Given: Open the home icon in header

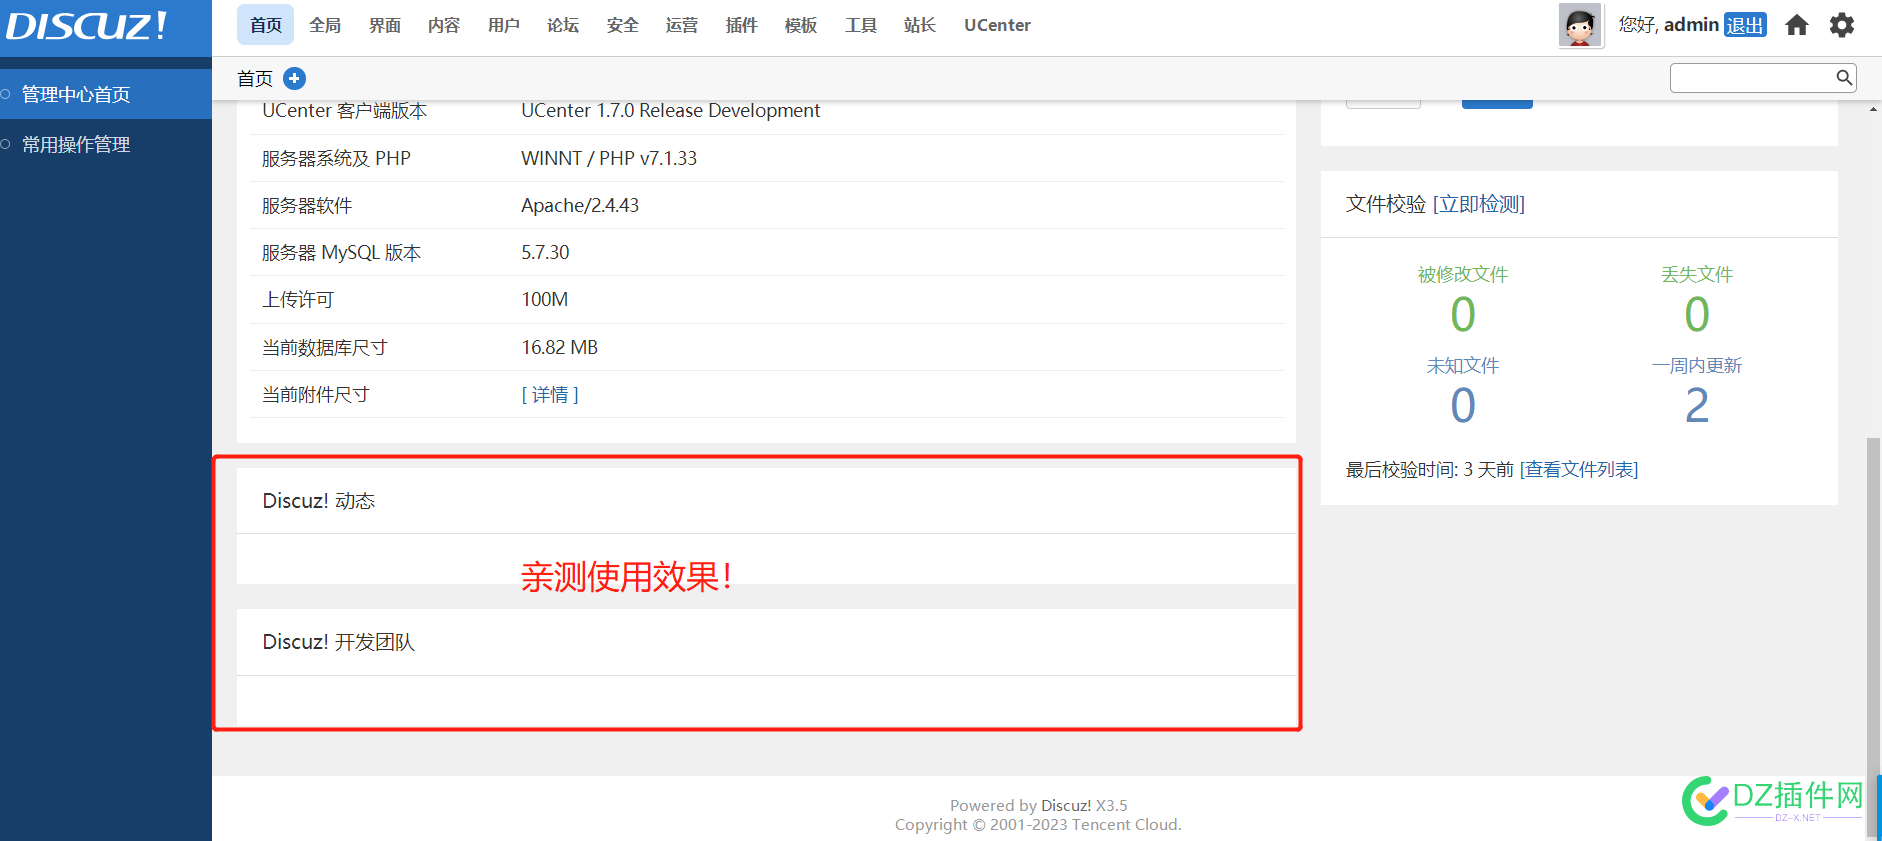Looking at the screenshot, I should coord(1797,25).
